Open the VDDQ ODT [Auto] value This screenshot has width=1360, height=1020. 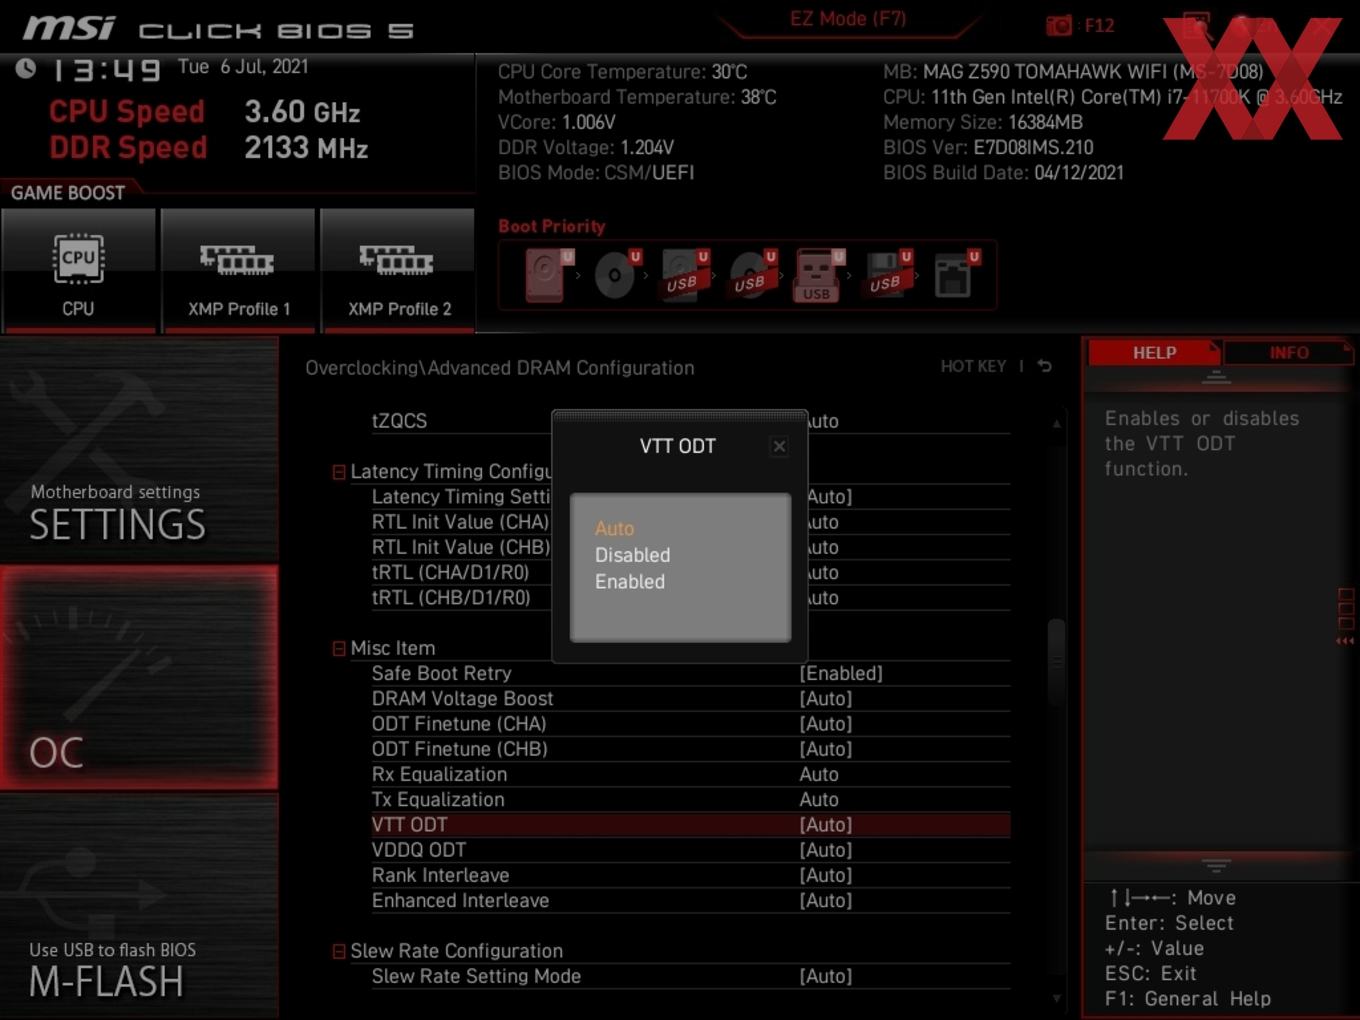click(826, 850)
